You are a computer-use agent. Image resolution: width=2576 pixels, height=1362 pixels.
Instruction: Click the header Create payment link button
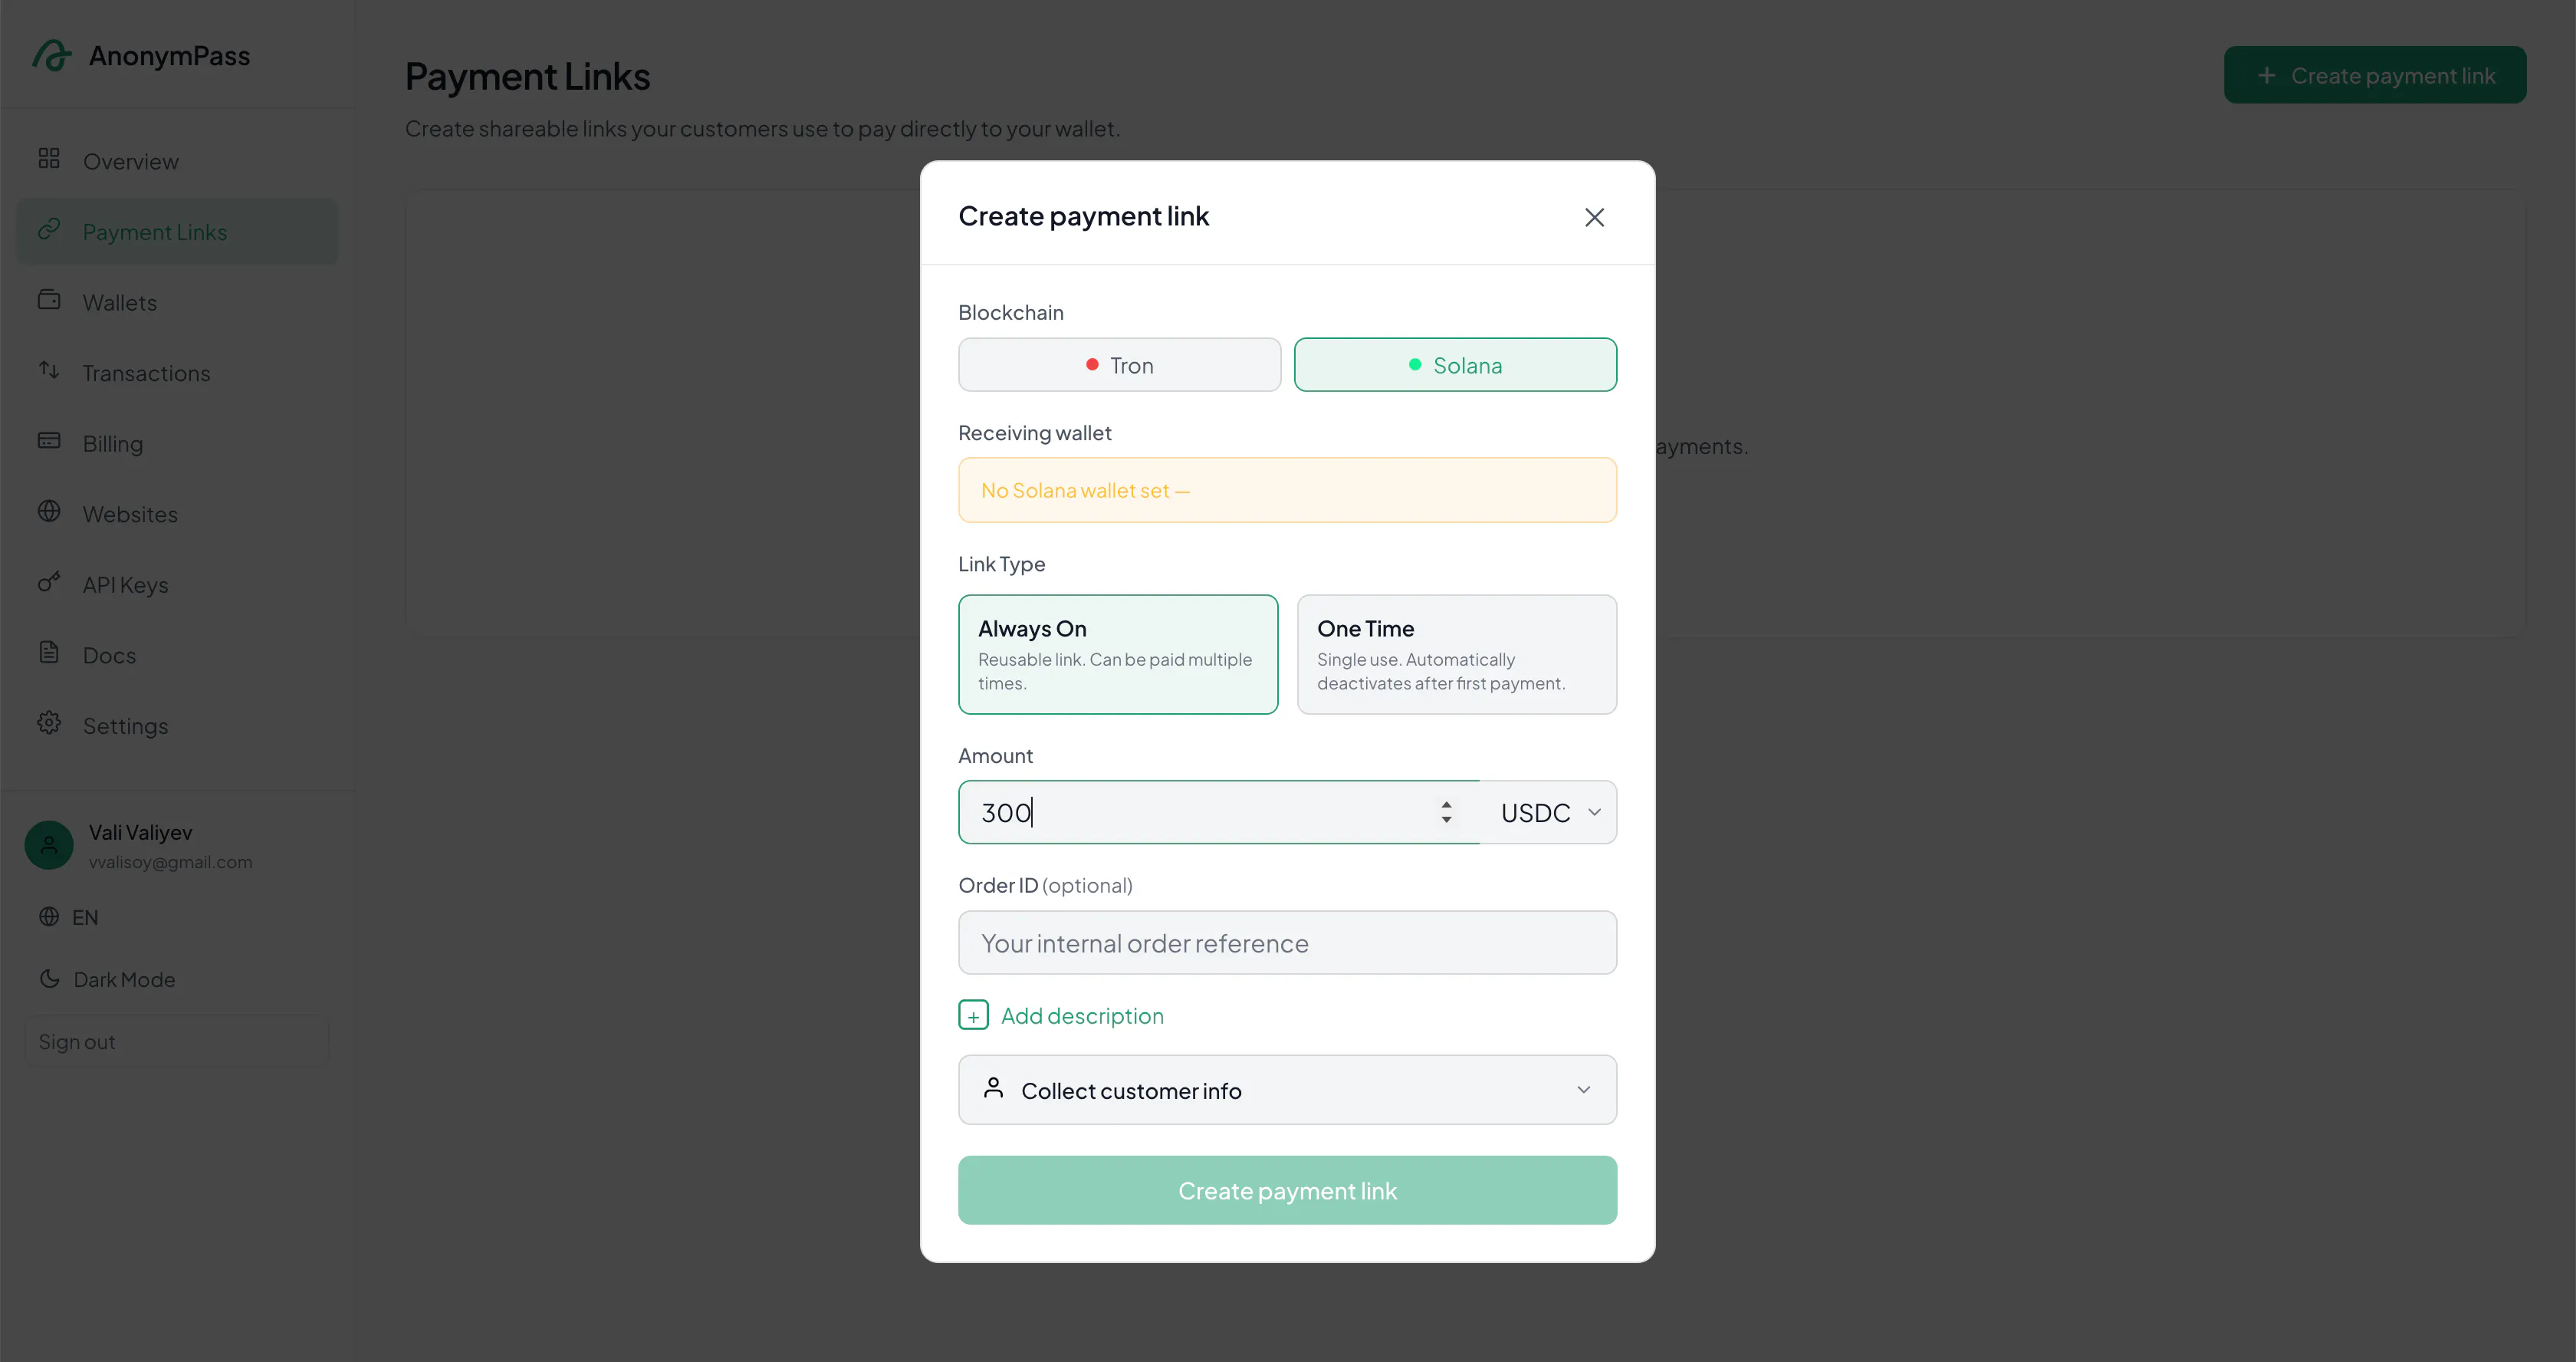point(2374,75)
